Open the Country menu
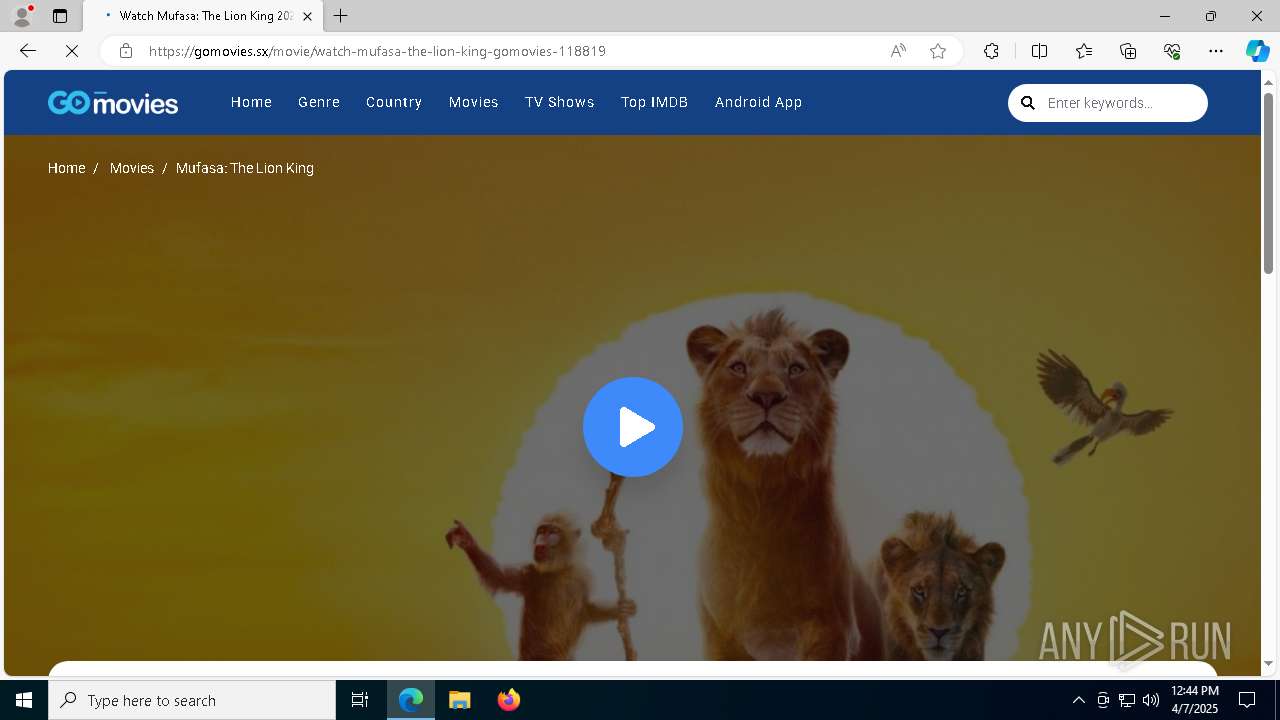 (x=394, y=102)
